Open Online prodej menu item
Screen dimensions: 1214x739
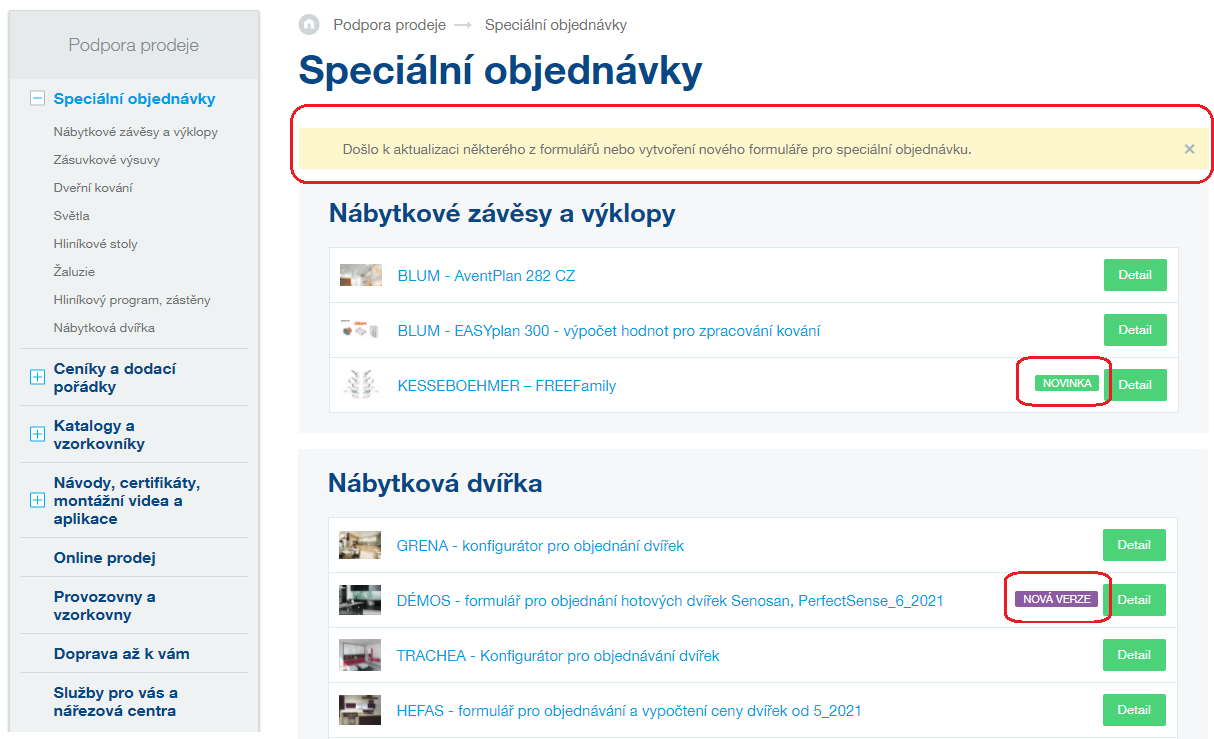pos(105,558)
